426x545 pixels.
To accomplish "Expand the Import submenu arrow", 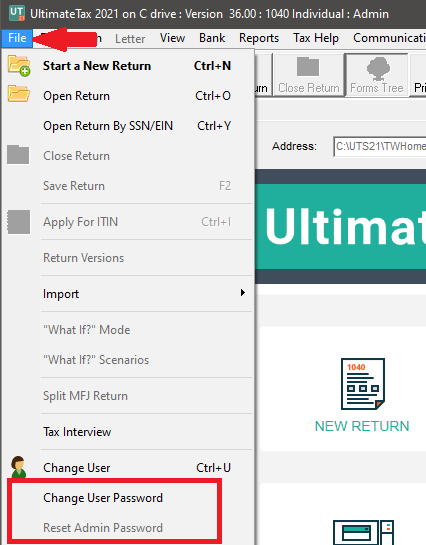I will coord(243,293).
